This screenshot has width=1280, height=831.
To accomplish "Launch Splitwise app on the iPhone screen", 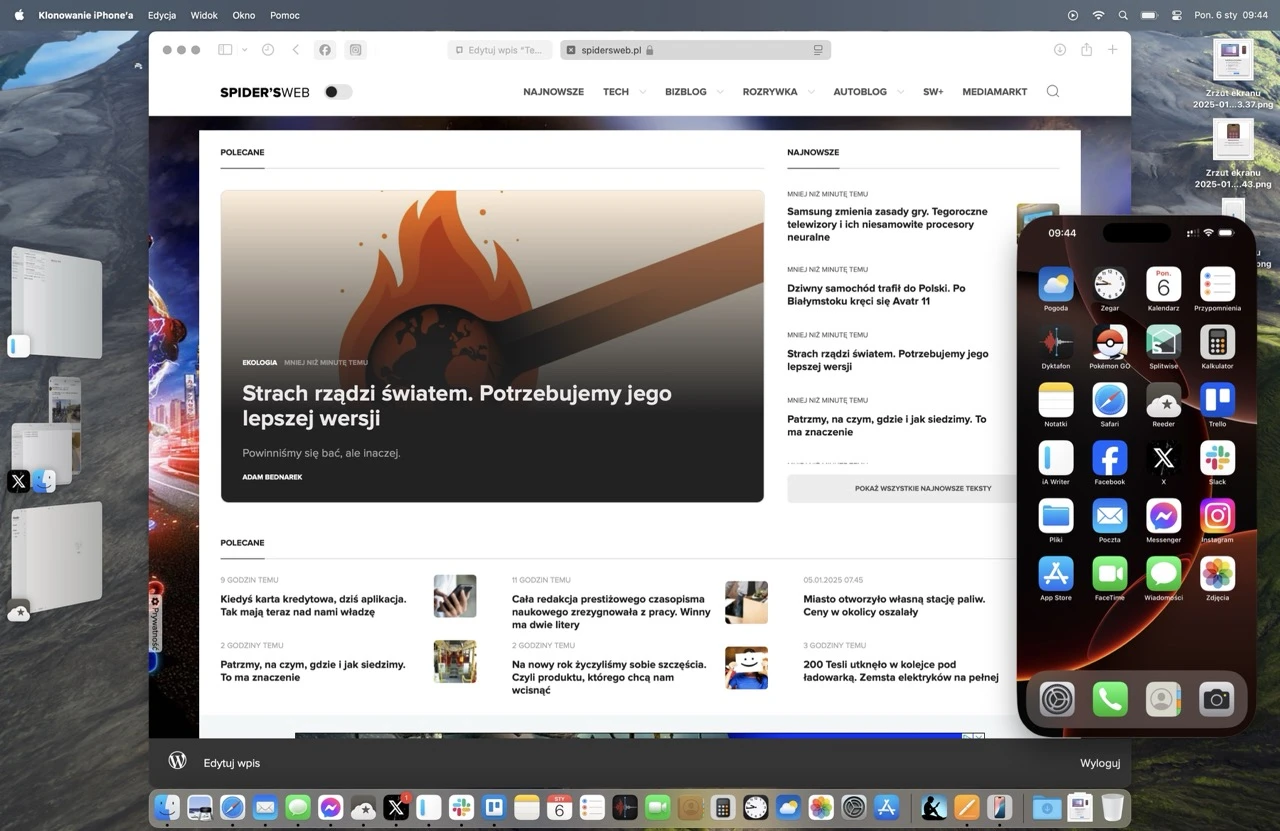I will click(1163, 342).
